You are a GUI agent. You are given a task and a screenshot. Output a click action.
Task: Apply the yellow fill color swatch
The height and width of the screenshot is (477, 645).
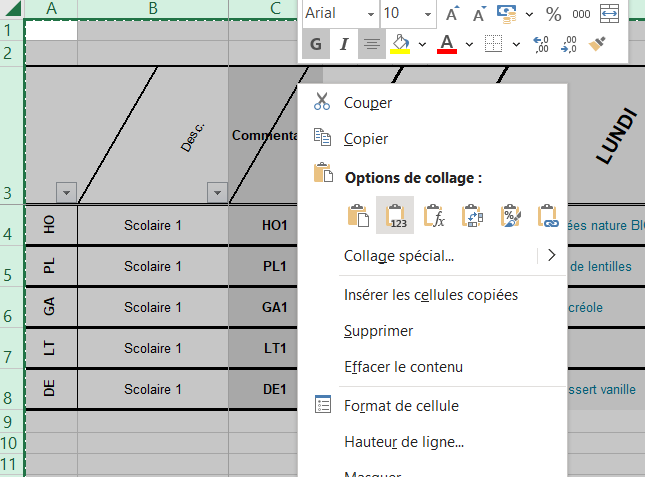pyautogui.click(x=399, y=44)
